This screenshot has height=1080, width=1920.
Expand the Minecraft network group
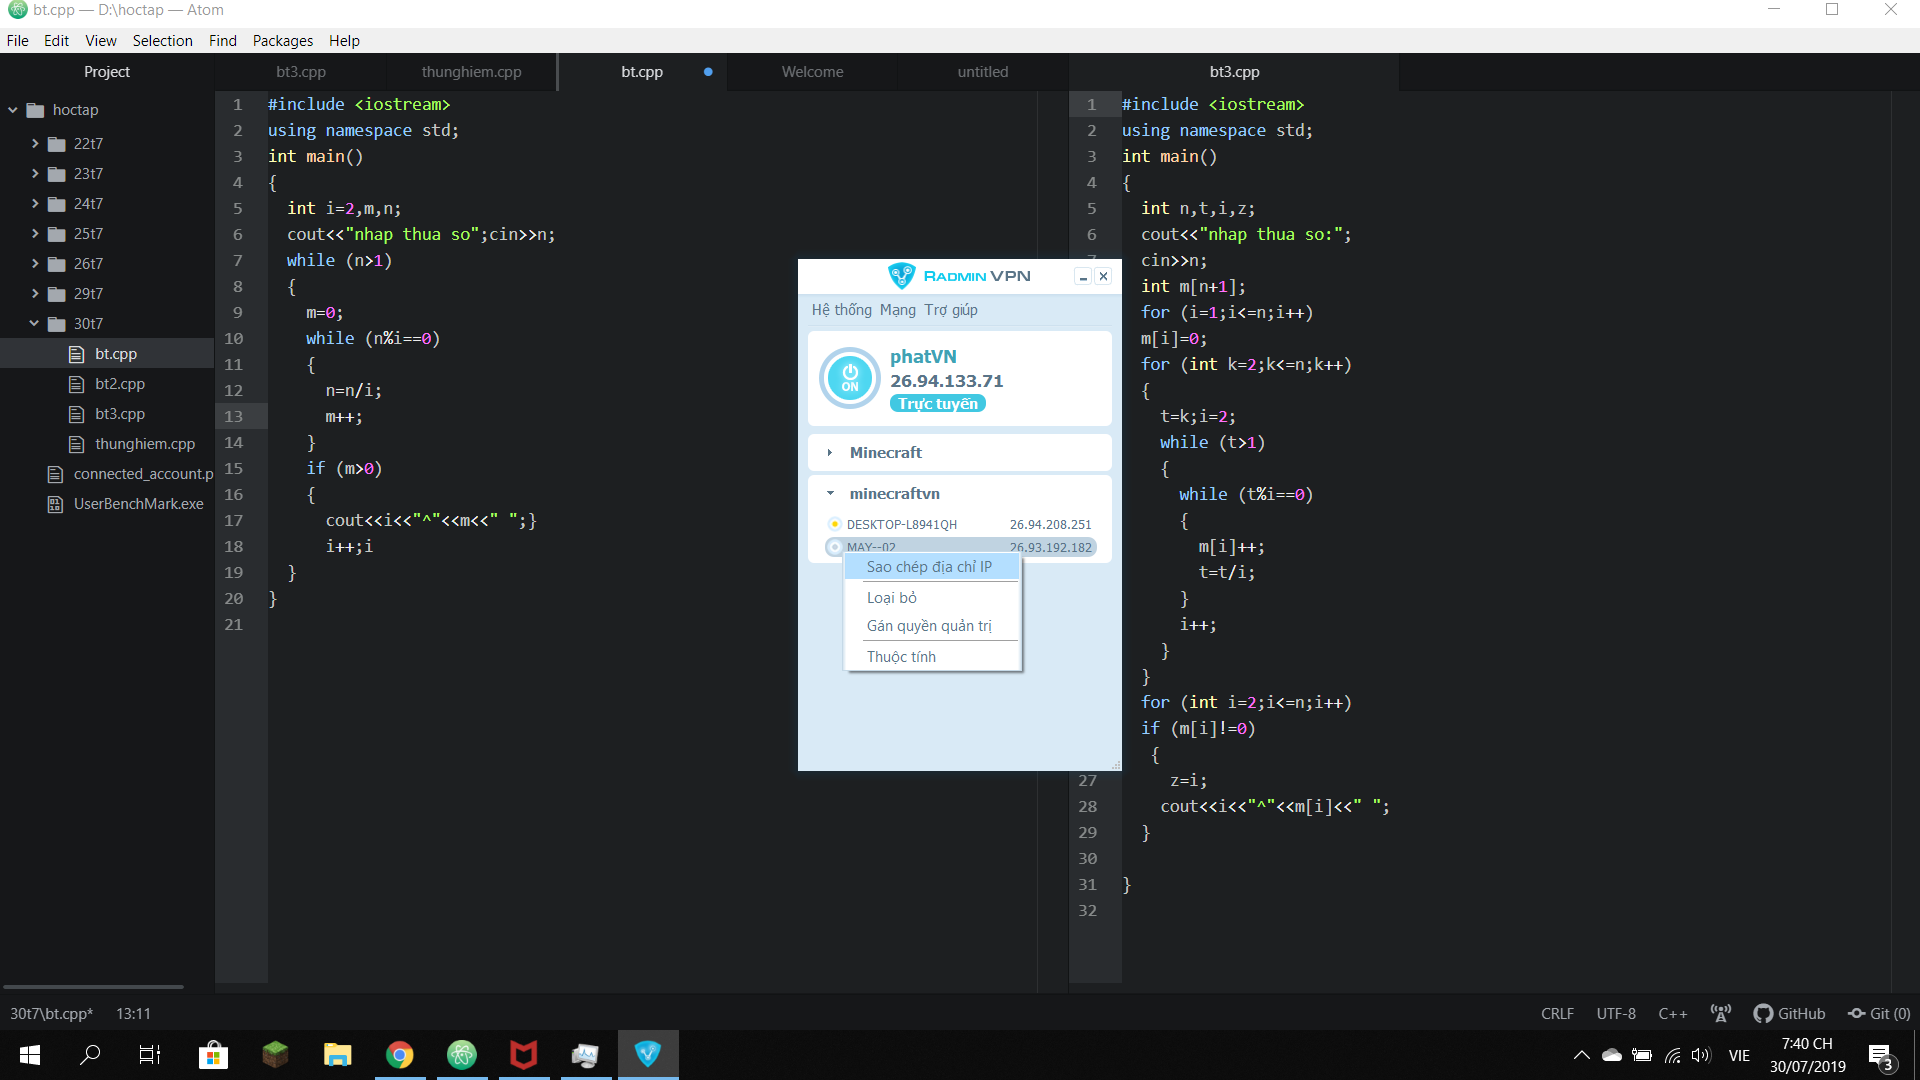(830, 453)
